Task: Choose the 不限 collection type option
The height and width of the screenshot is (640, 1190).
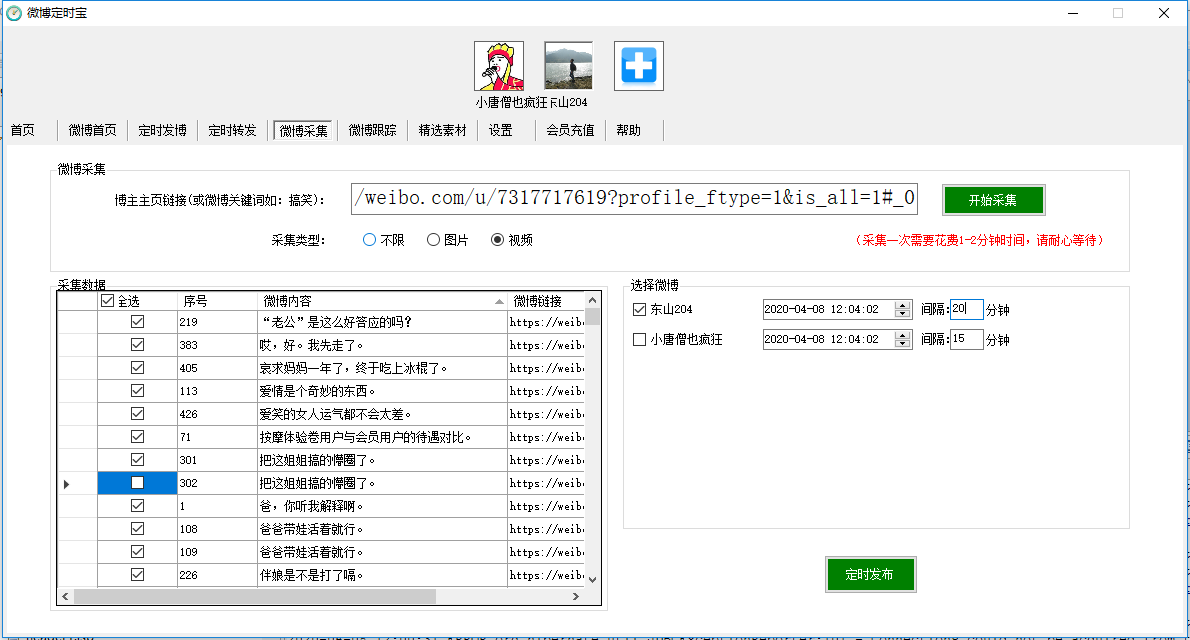Action: coord(370,240)
